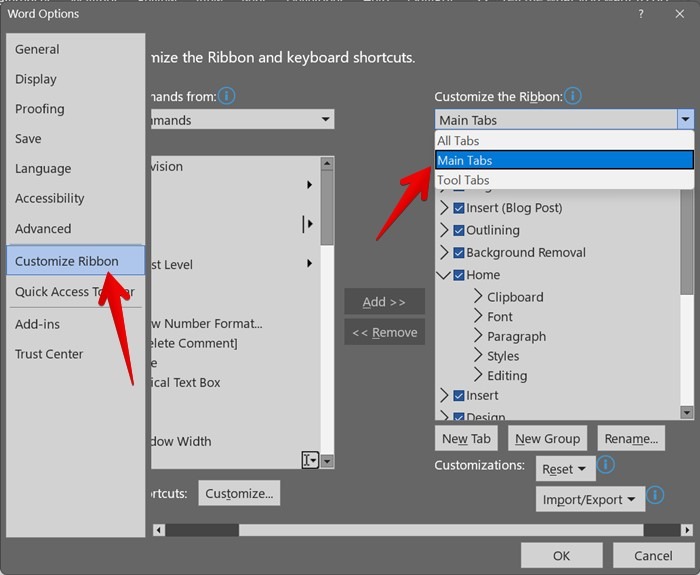Choose 'Tool Tabs' from the dropdown list
This screenshot has width=700, height=575.
564,180
